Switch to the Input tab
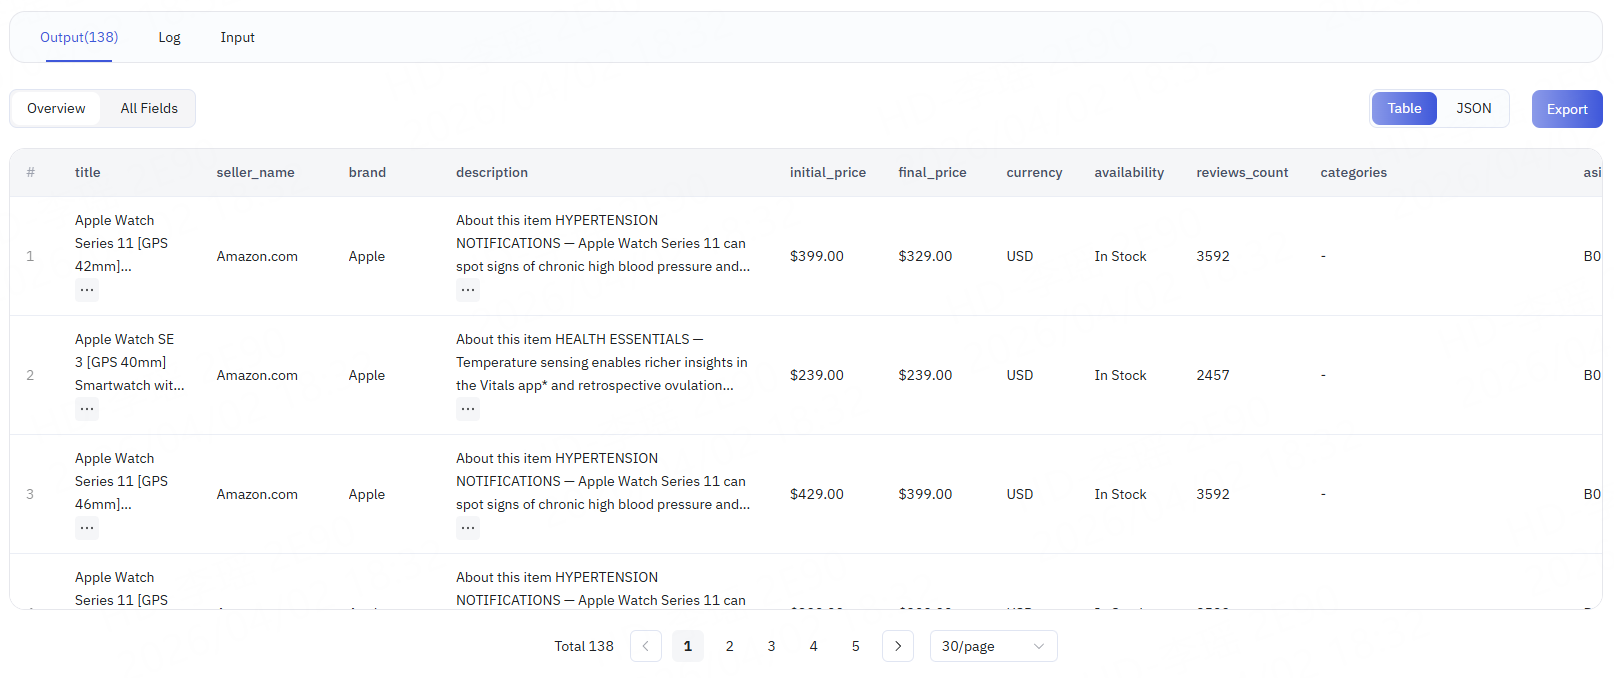 237,37
